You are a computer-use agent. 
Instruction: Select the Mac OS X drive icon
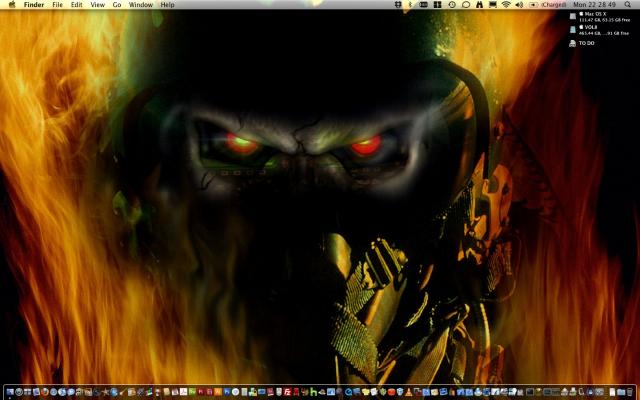[x=573, y=16]
